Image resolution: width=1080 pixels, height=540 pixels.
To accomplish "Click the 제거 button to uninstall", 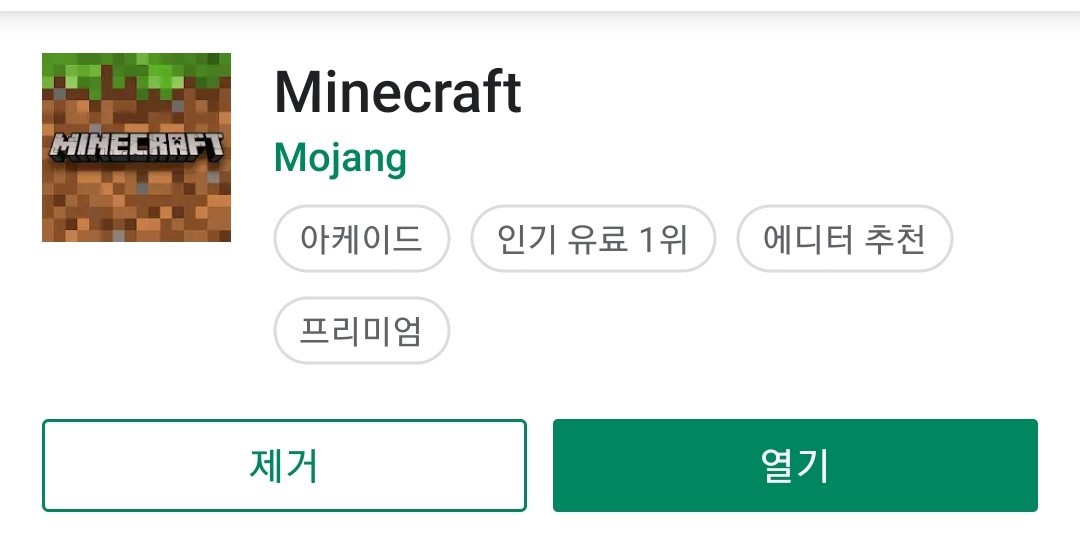I will 284,466.
